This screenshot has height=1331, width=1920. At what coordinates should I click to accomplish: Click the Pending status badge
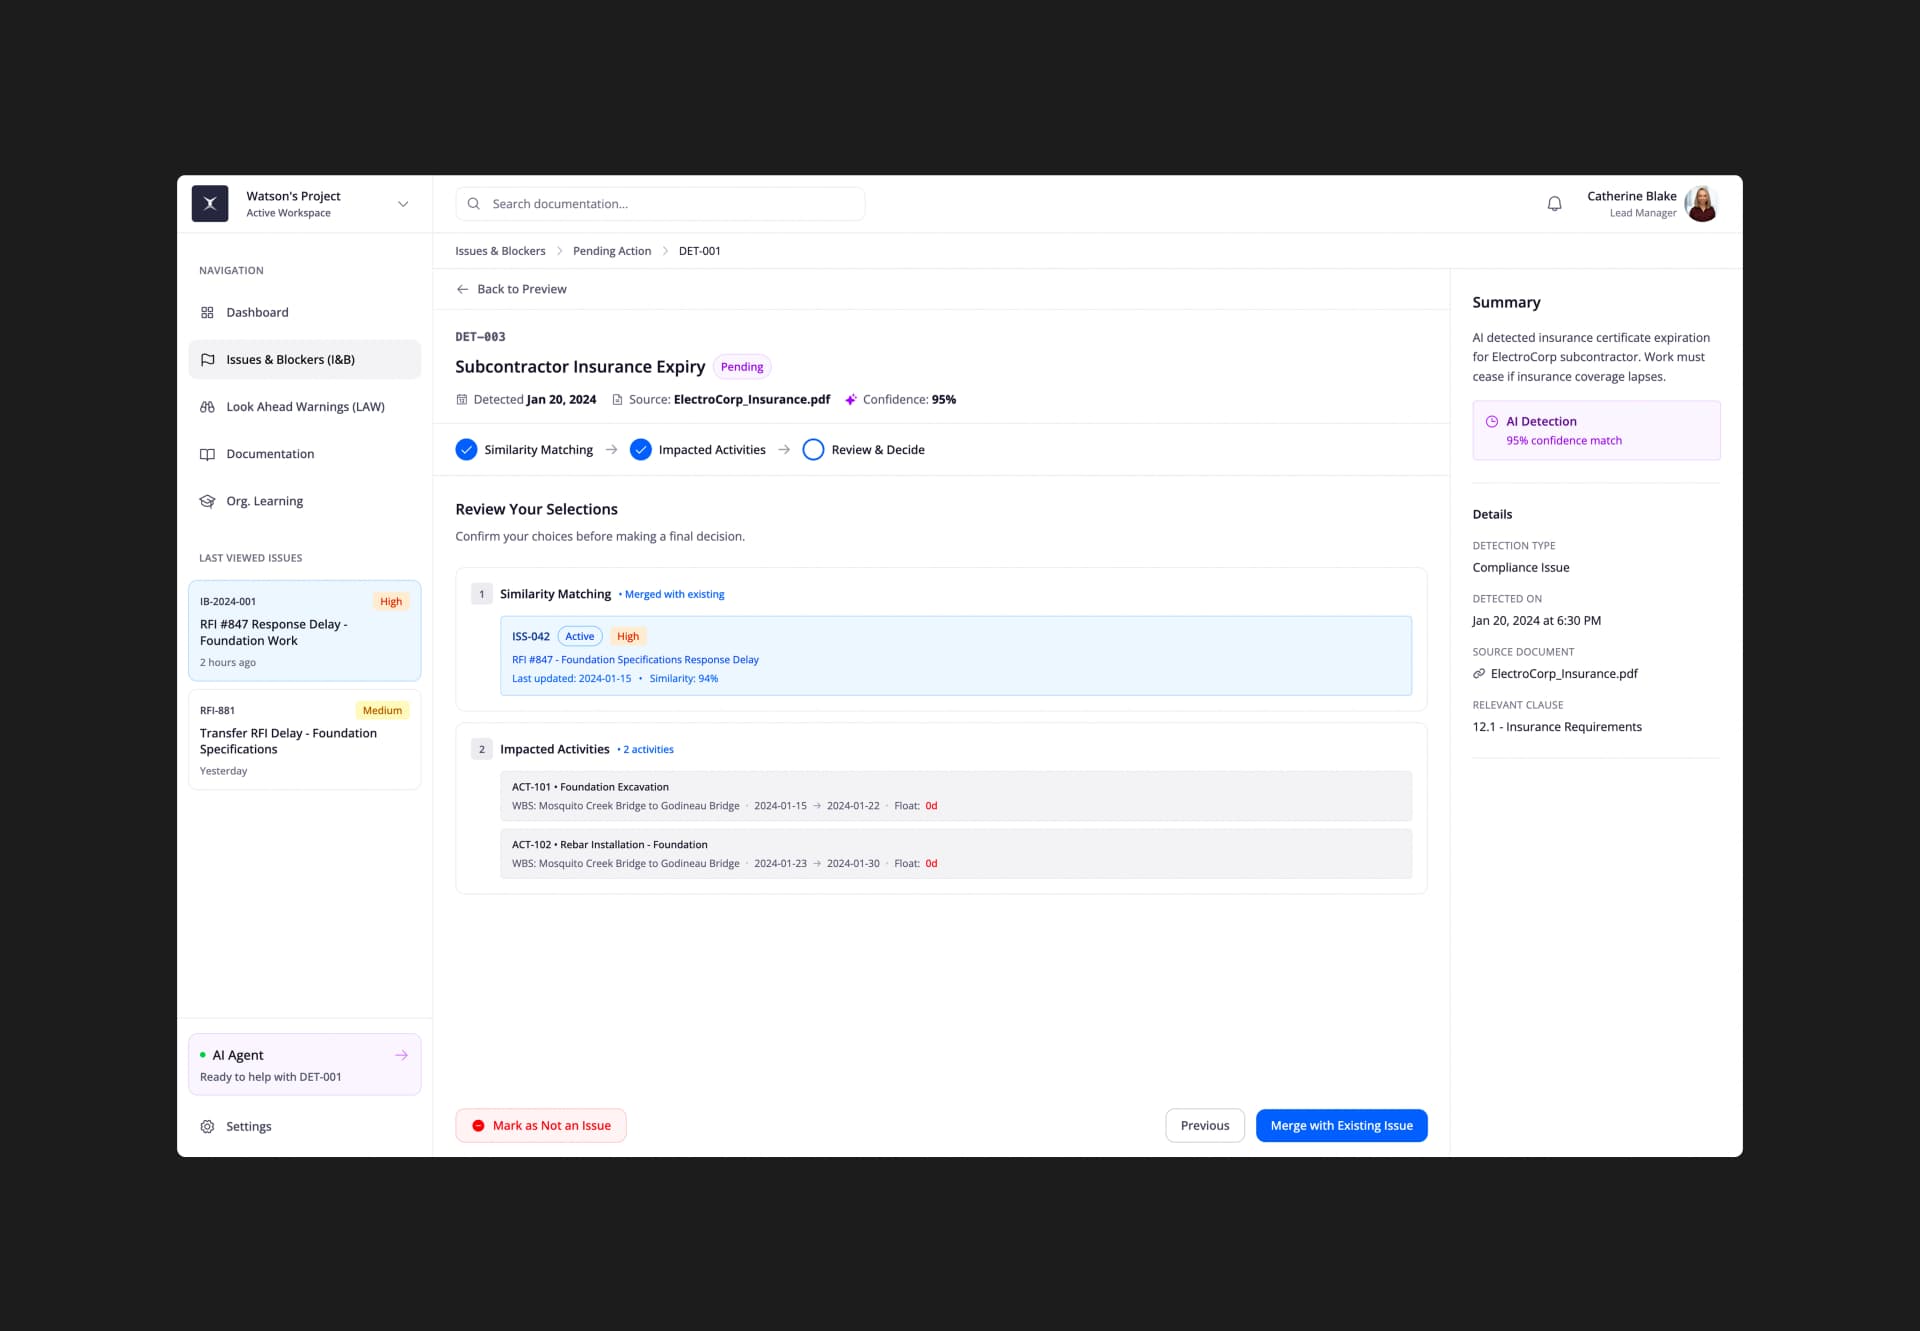pyautogui.click(x=742, y=367)
